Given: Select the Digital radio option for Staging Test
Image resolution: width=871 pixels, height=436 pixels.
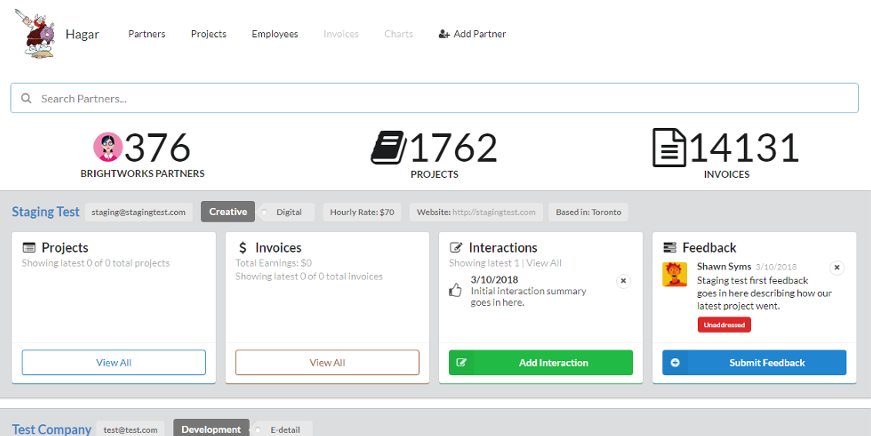Looking at the screenshot, I should click(x=265, y=212).
